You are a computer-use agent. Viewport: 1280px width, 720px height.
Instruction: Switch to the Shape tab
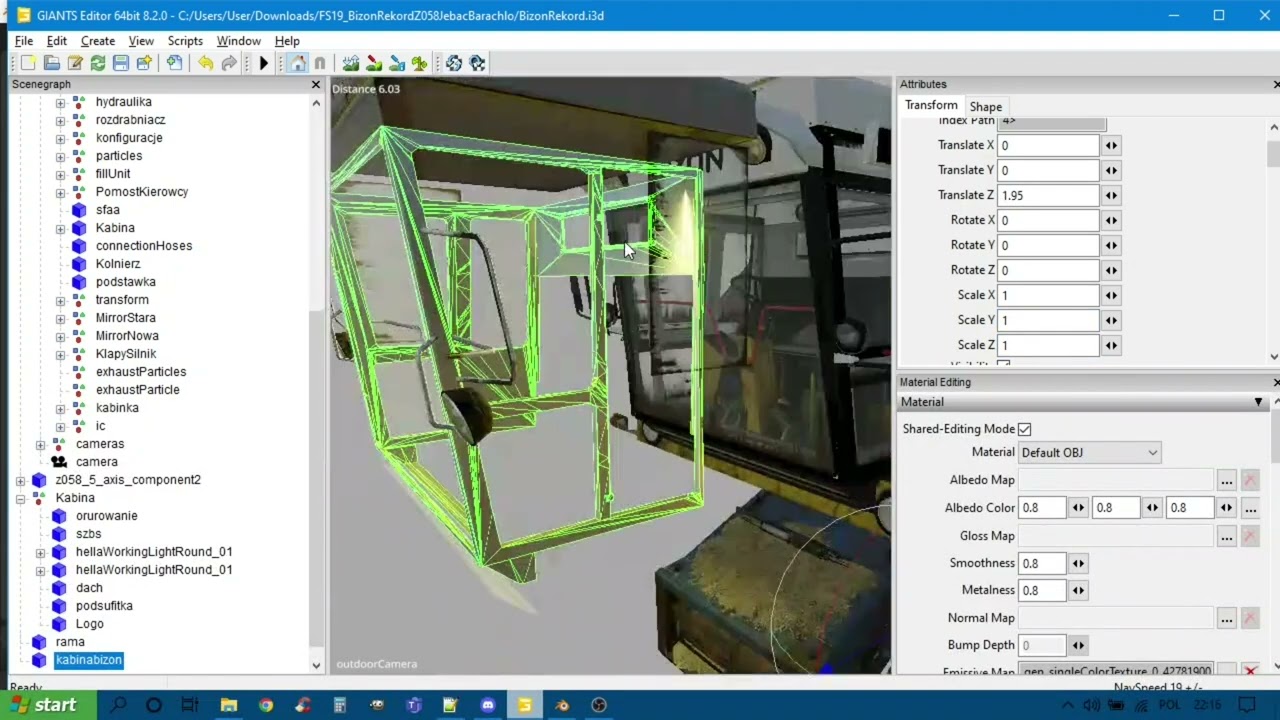(x=985, y=106)
